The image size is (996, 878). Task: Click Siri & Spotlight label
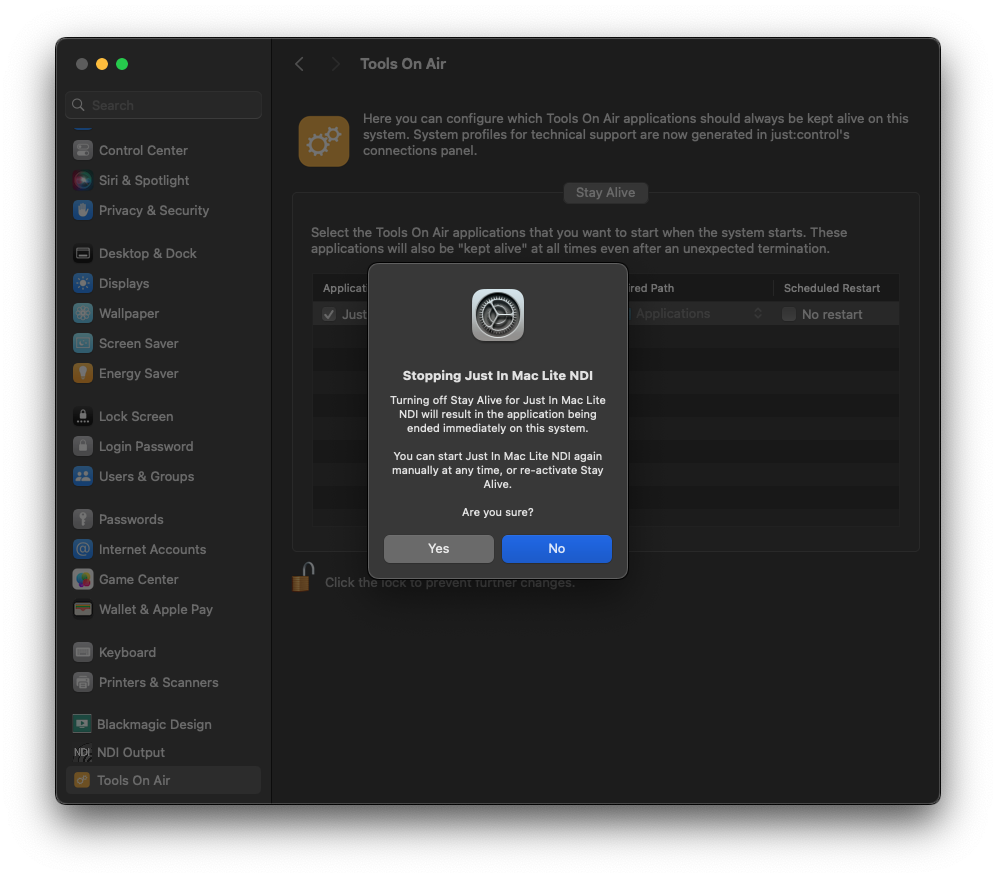coord(144,180)
